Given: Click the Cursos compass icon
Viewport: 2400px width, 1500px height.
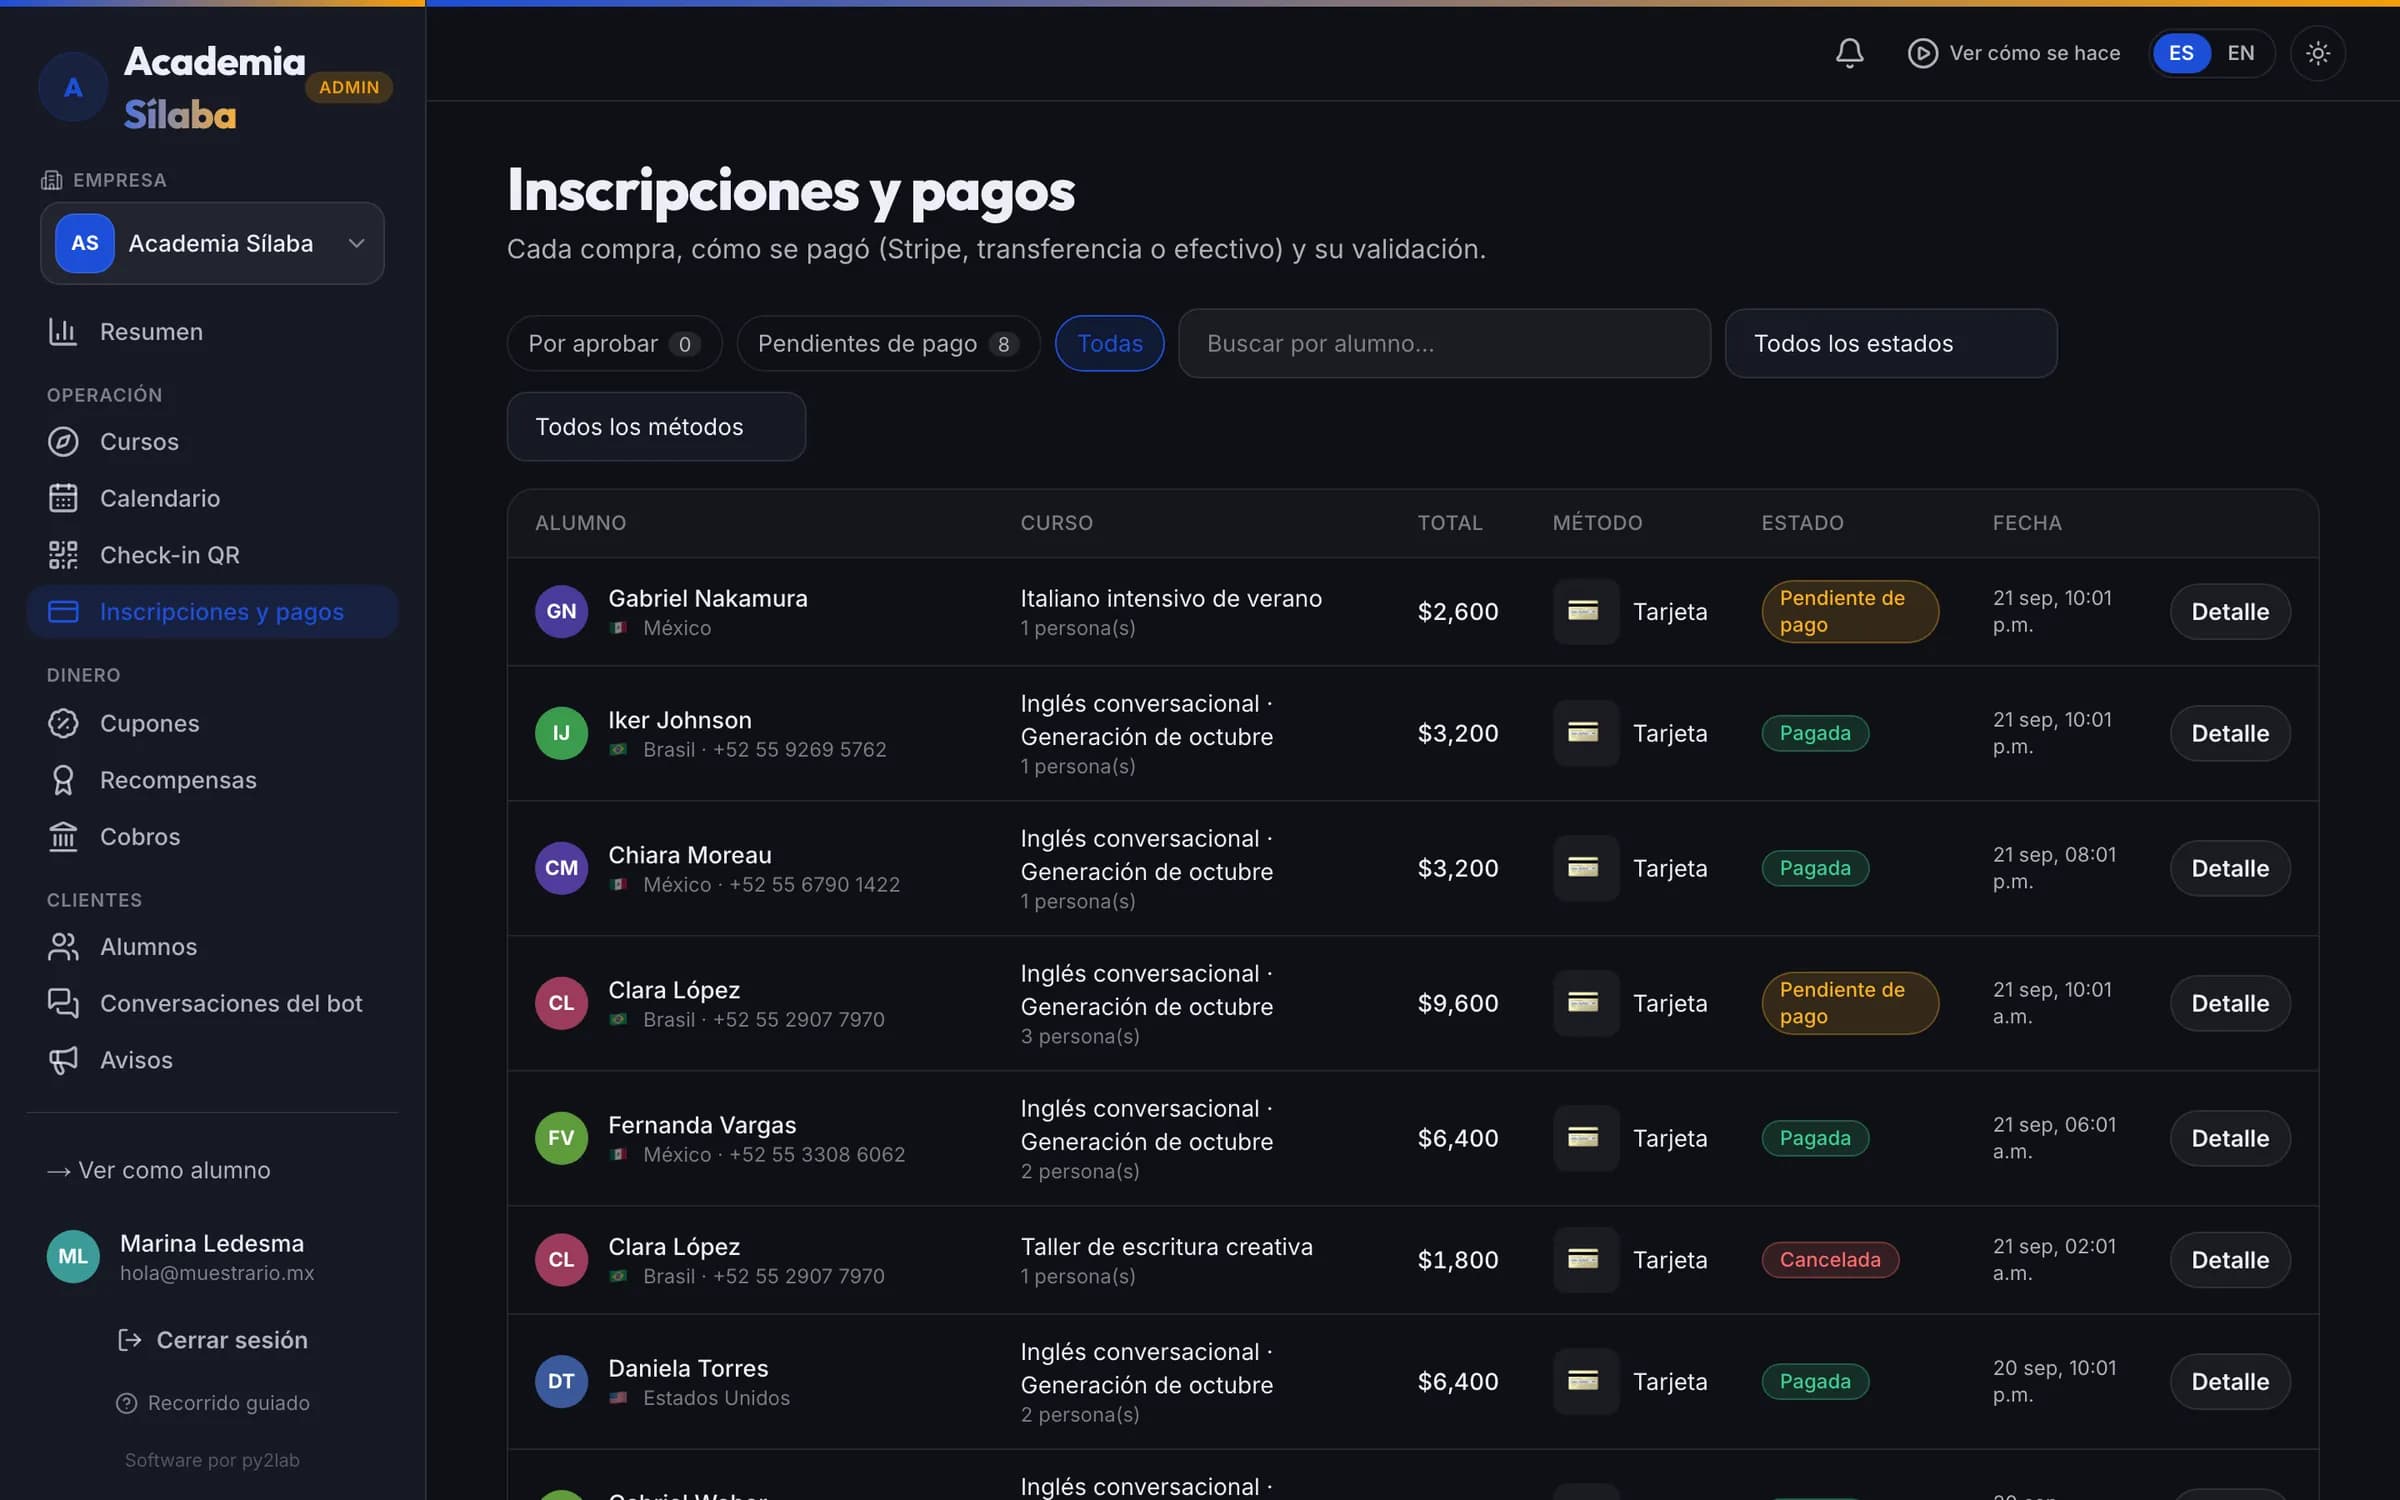Looking at the screenshot, I should click(63, 442).
